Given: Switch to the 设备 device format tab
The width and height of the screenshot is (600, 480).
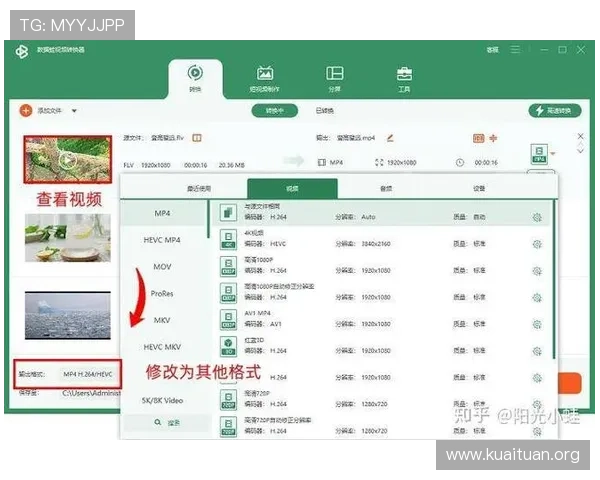Looking at the screenshot, I should 479,188.
